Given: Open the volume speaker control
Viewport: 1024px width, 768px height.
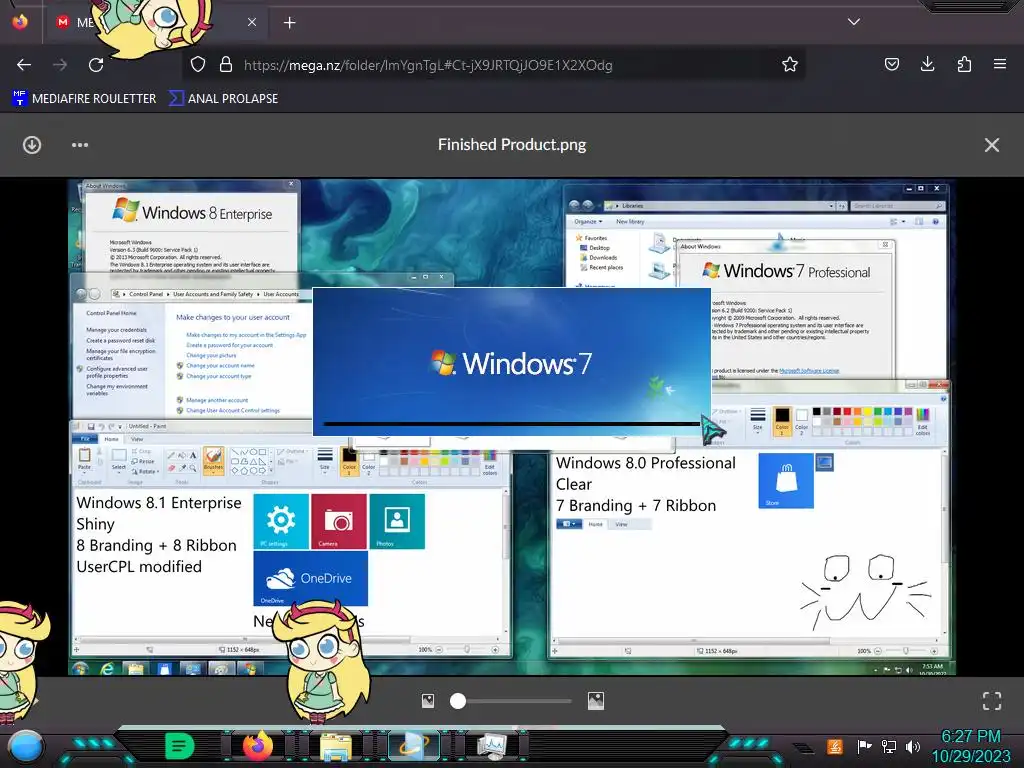Looking at the screenshot, I should 913,746.
